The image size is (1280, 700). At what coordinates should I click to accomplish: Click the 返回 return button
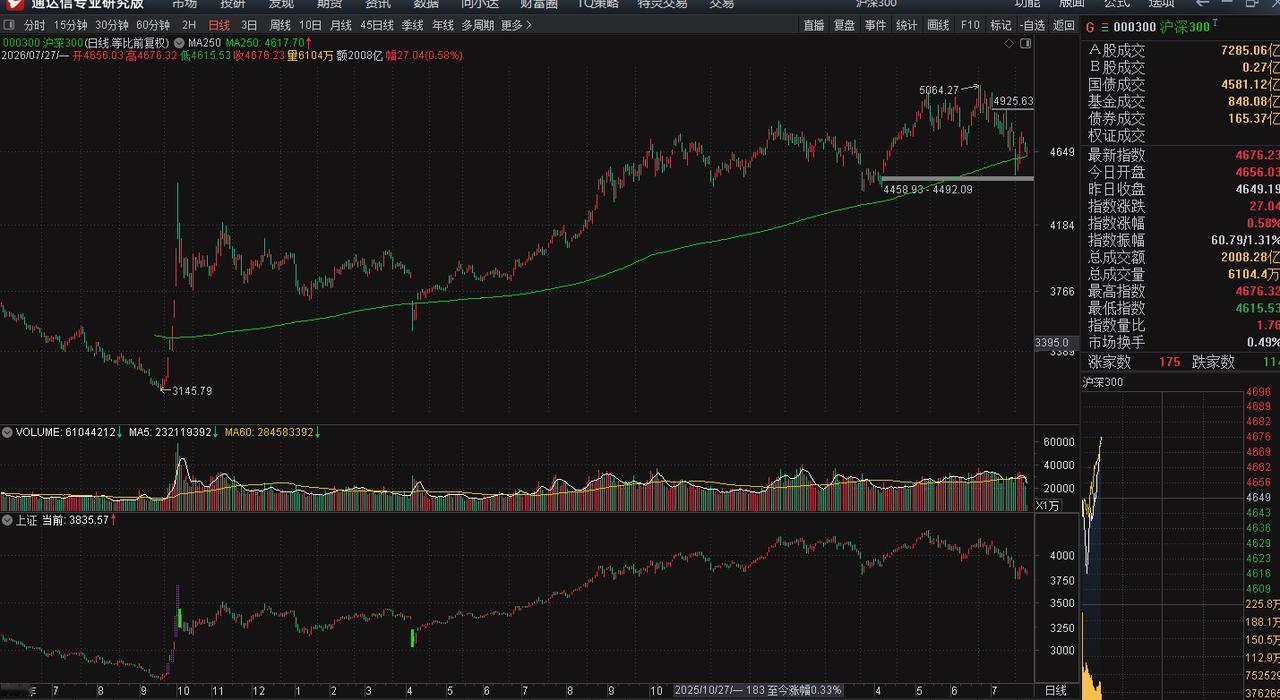point(1064,25)
